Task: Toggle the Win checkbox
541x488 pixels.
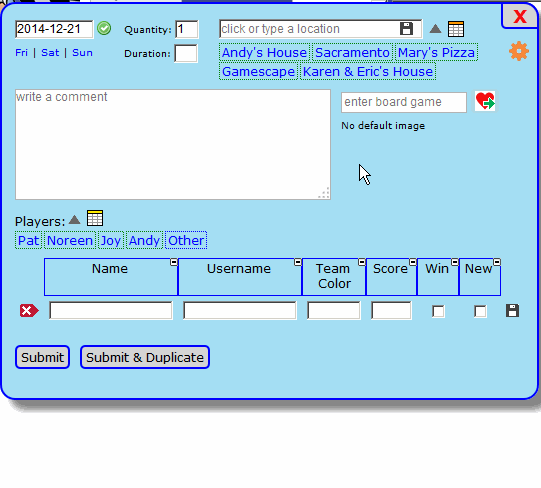Action: [x=438, y=311]
